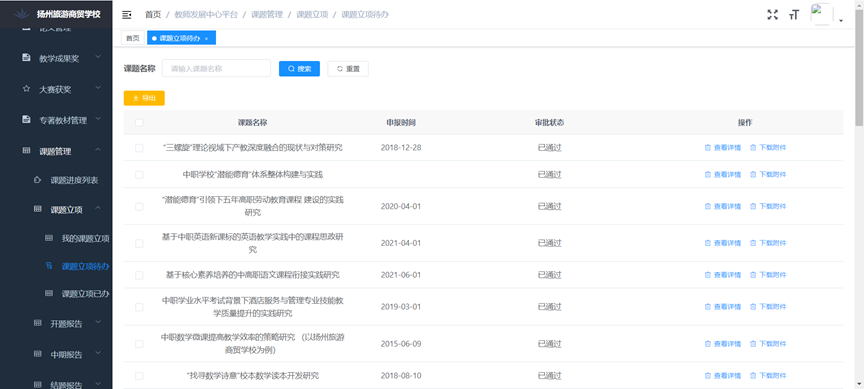Click the yellow 导出 button
Viewport: 864px width, 389px height.
[144, 98]
